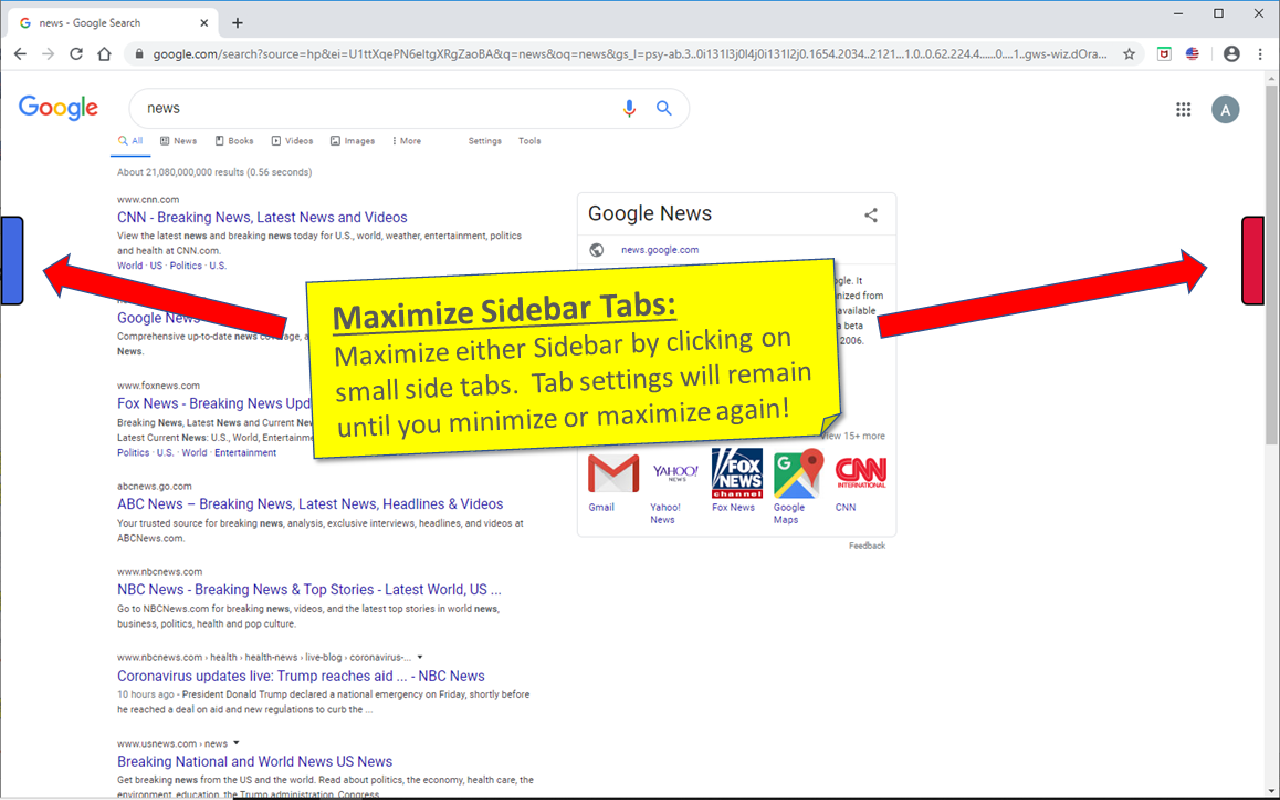1280x800 pixels.
Task: Switch to the Videos search tab
Action: pos(292,141)
